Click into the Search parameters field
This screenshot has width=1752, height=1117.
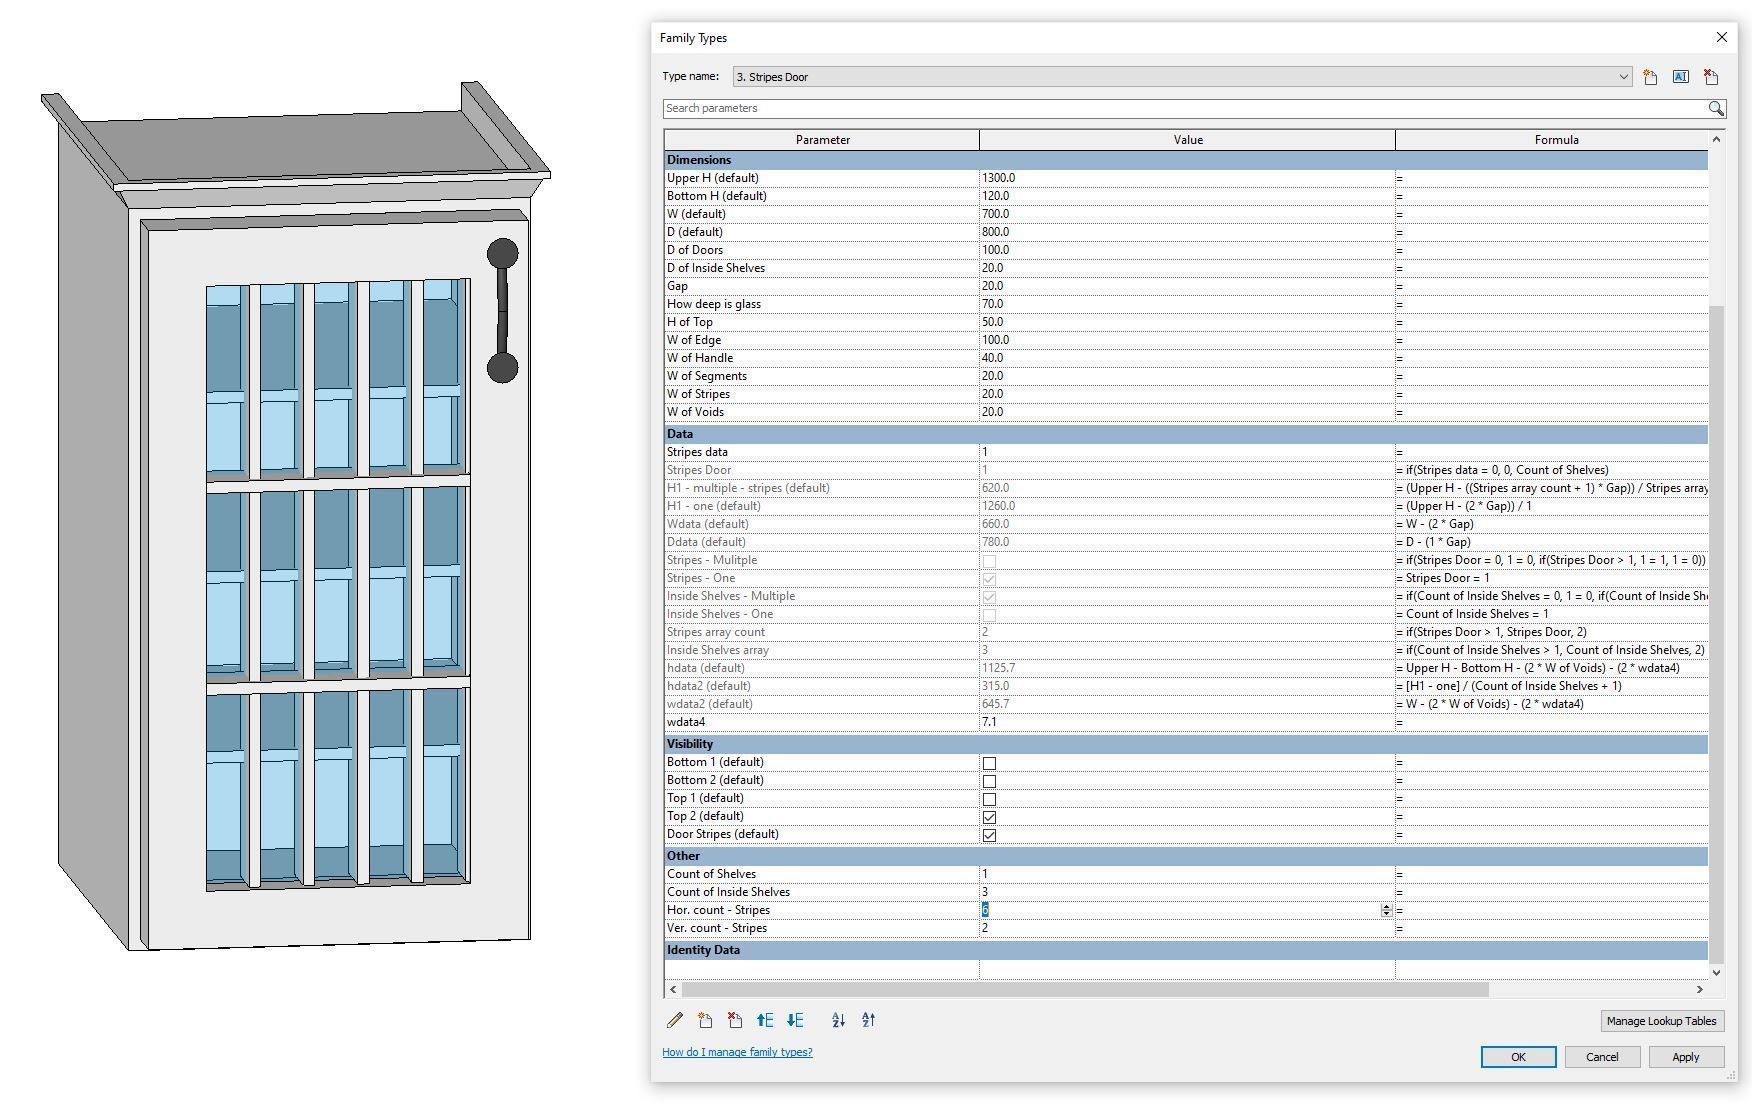[1185, 108]
